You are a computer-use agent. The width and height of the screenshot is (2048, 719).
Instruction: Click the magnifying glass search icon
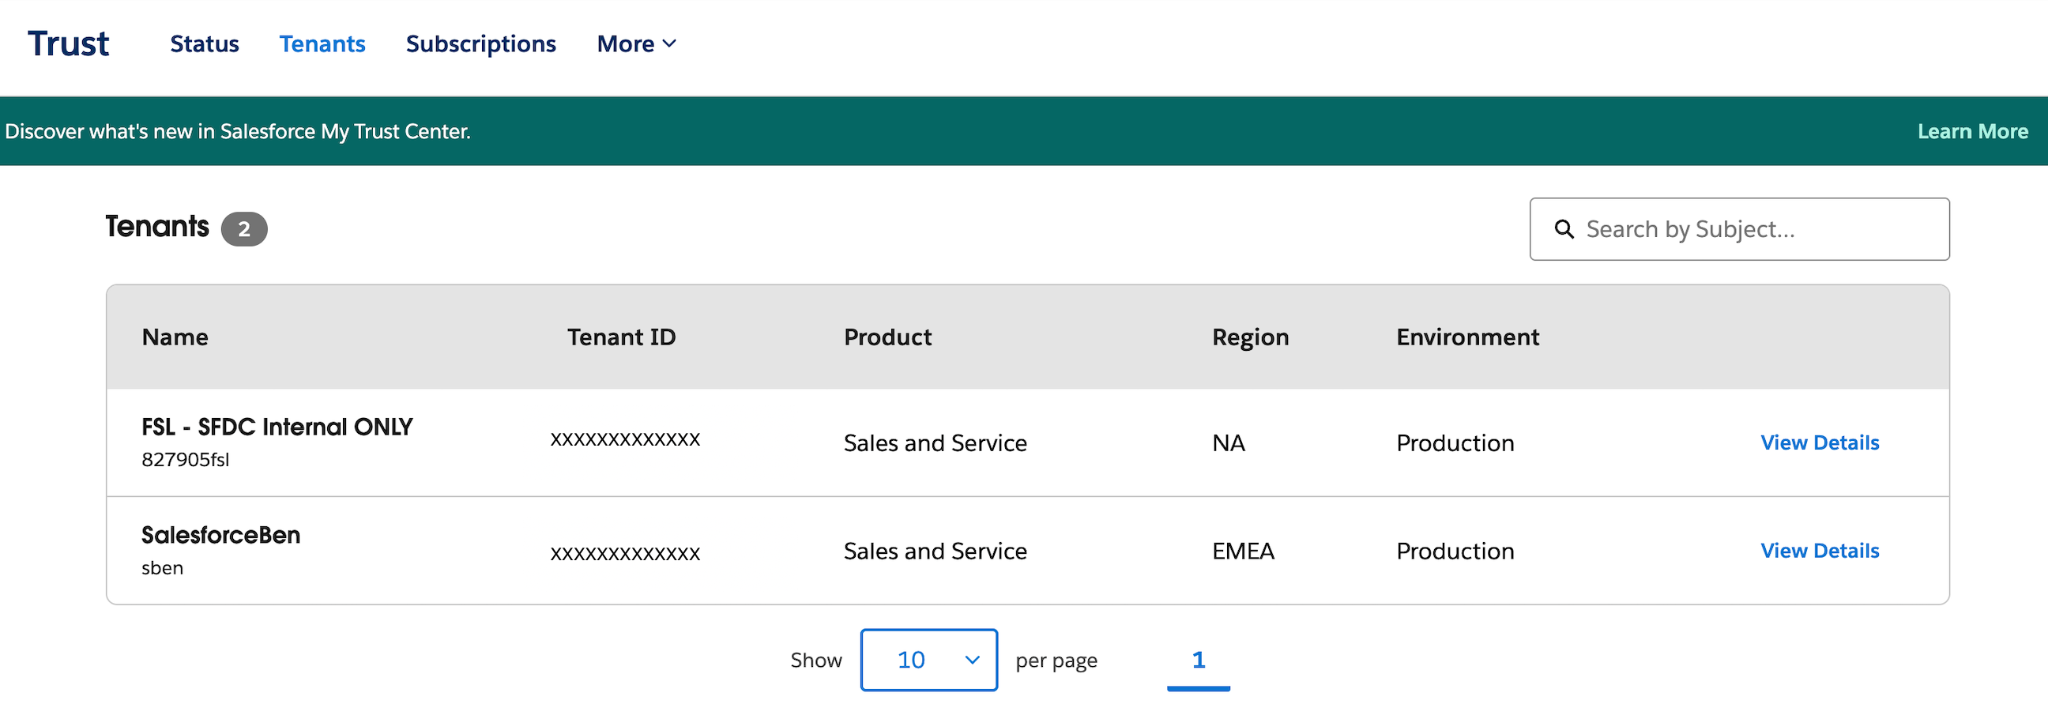pyautogui.click(x=1564, y=229)
